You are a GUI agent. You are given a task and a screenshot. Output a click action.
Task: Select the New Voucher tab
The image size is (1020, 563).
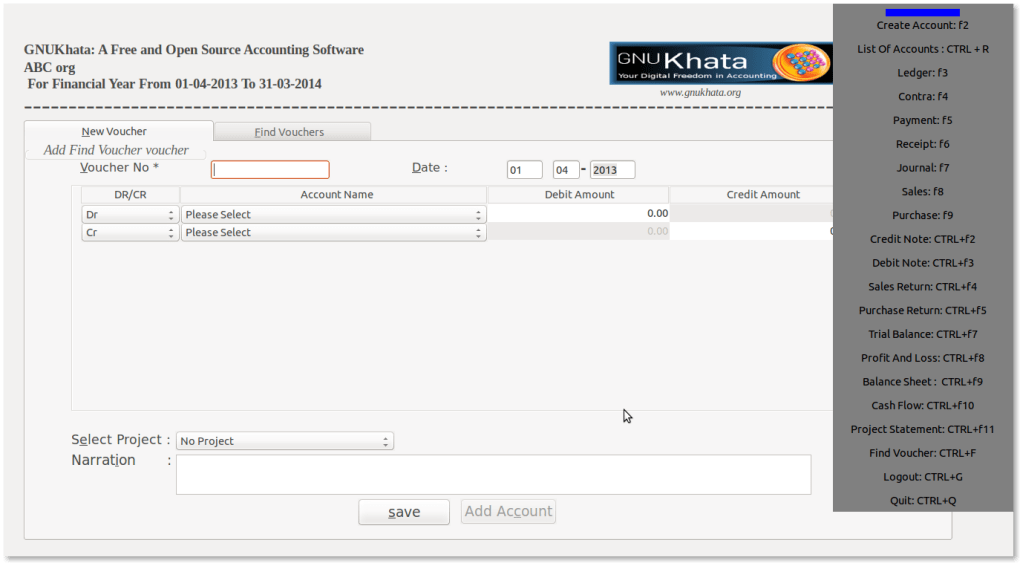tap(115, 131)
